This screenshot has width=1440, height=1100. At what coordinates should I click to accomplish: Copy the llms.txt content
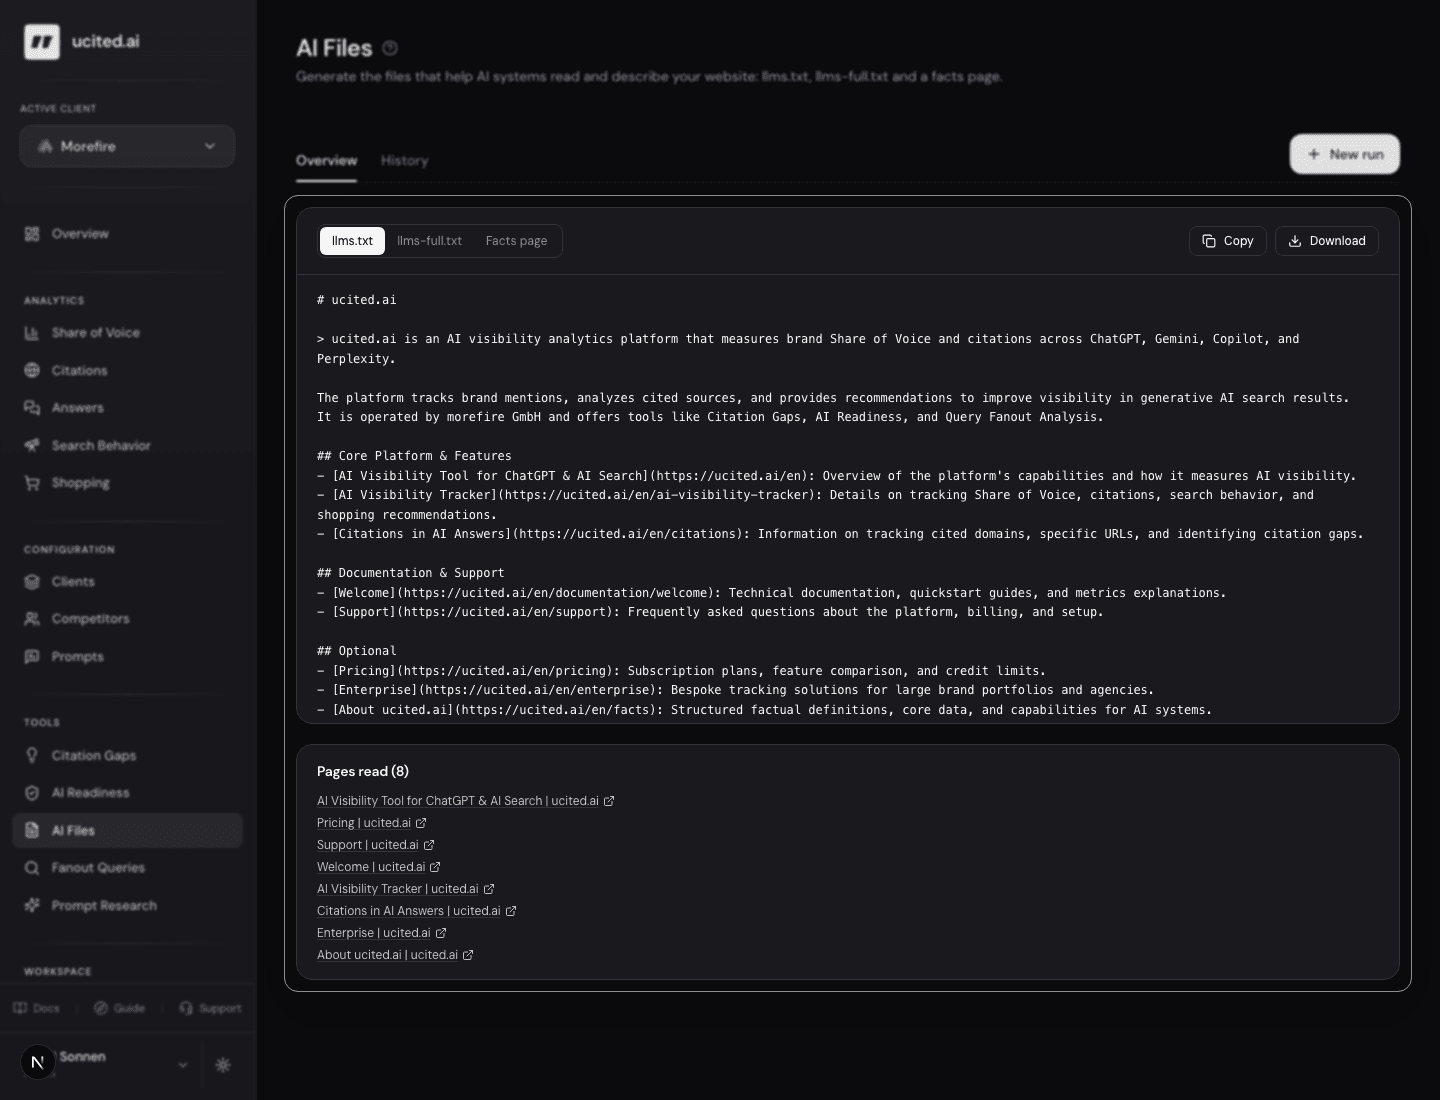[1228, 241]
